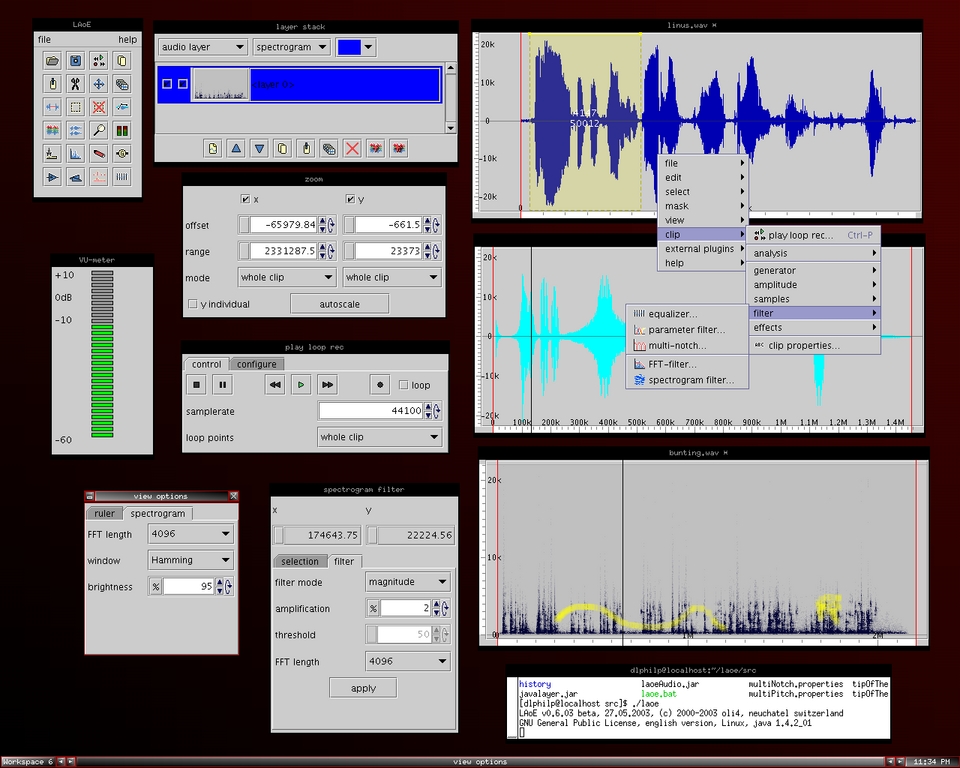Toggle the y individual checkbox
Image resolution: width=960 pixels, height=768 pixels.
193,304
